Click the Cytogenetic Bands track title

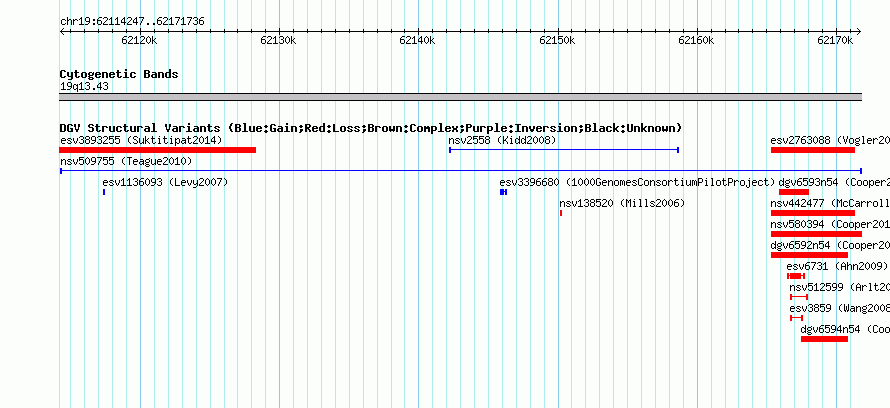[x=119, y=74]
